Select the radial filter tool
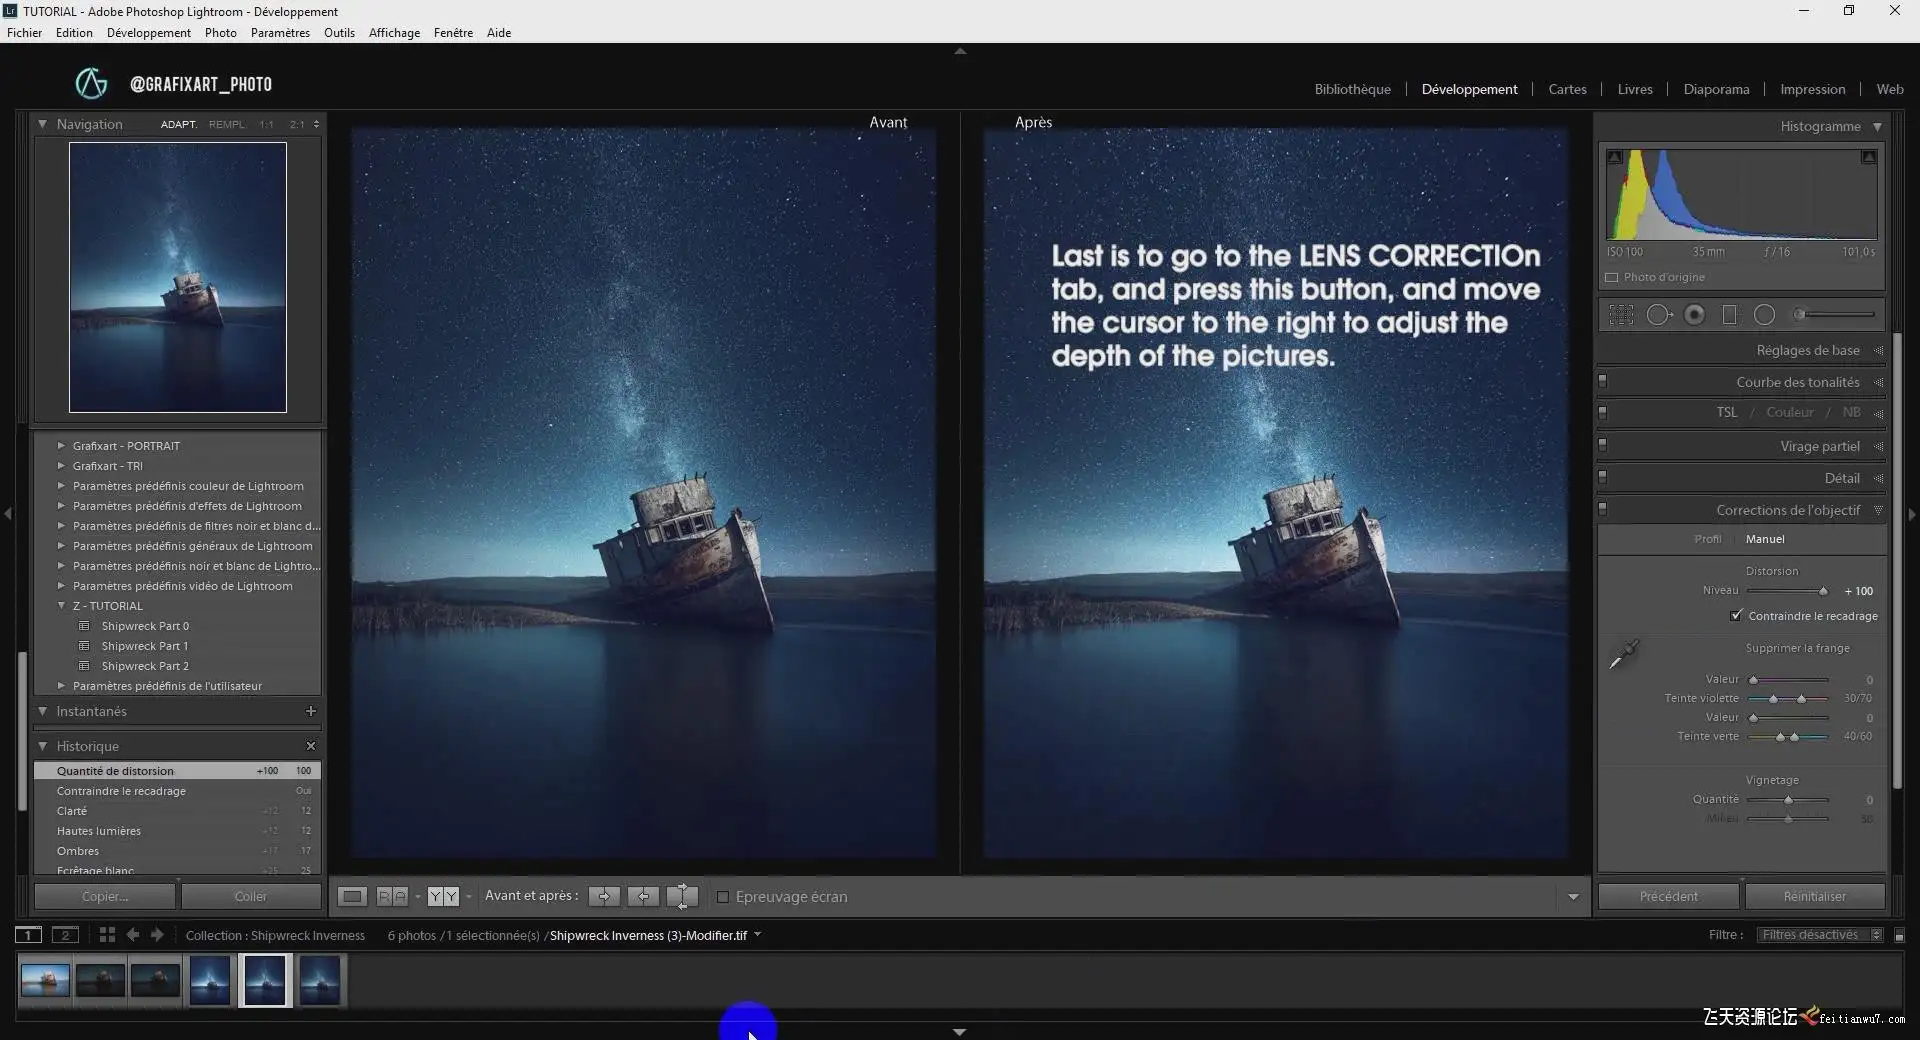The height and width of the screenshot is (1040, 1920). tap(1764, 315)
